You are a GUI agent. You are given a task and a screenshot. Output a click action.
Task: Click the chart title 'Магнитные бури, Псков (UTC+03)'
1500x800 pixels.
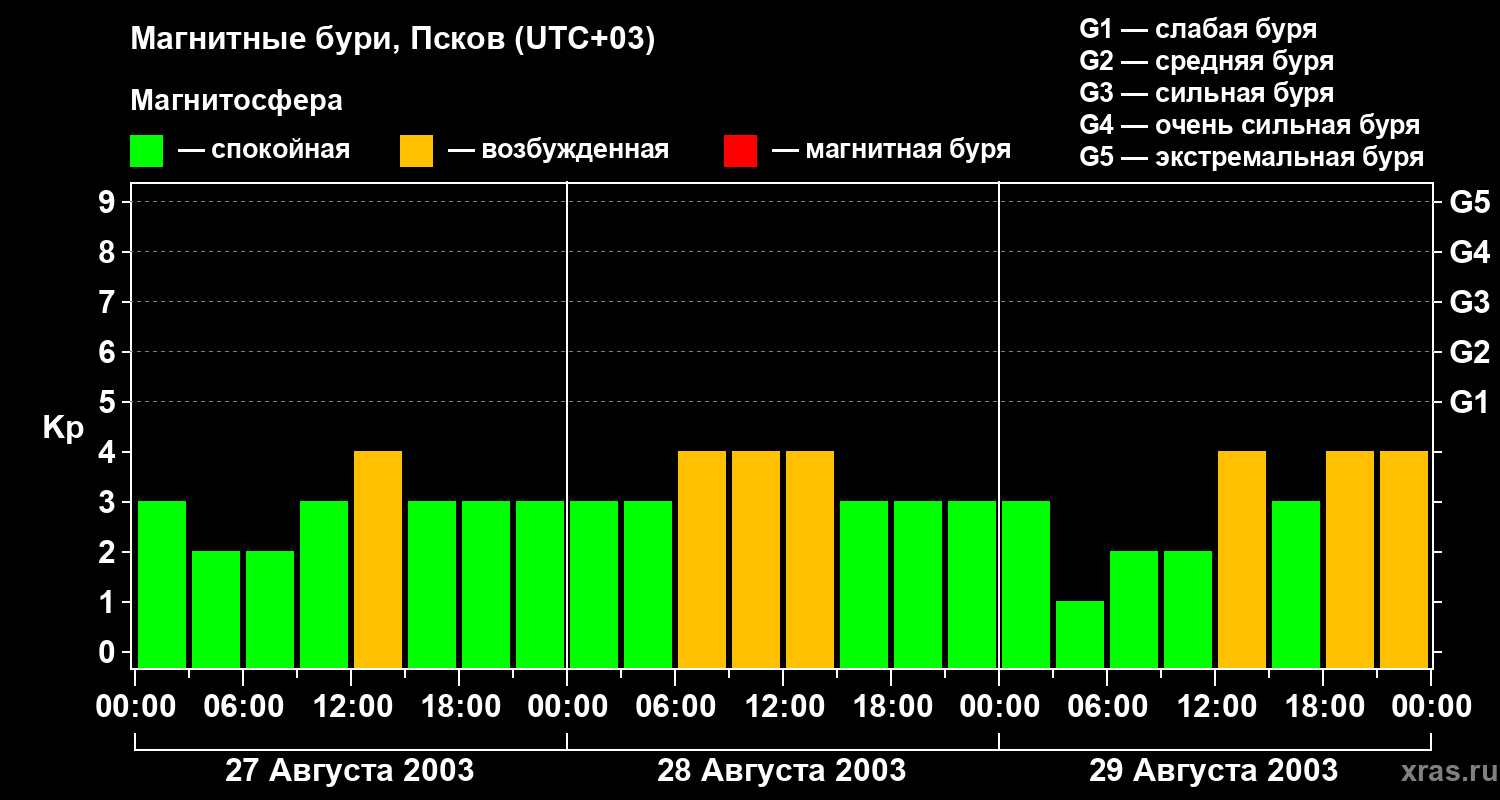[x=393, y=40]
